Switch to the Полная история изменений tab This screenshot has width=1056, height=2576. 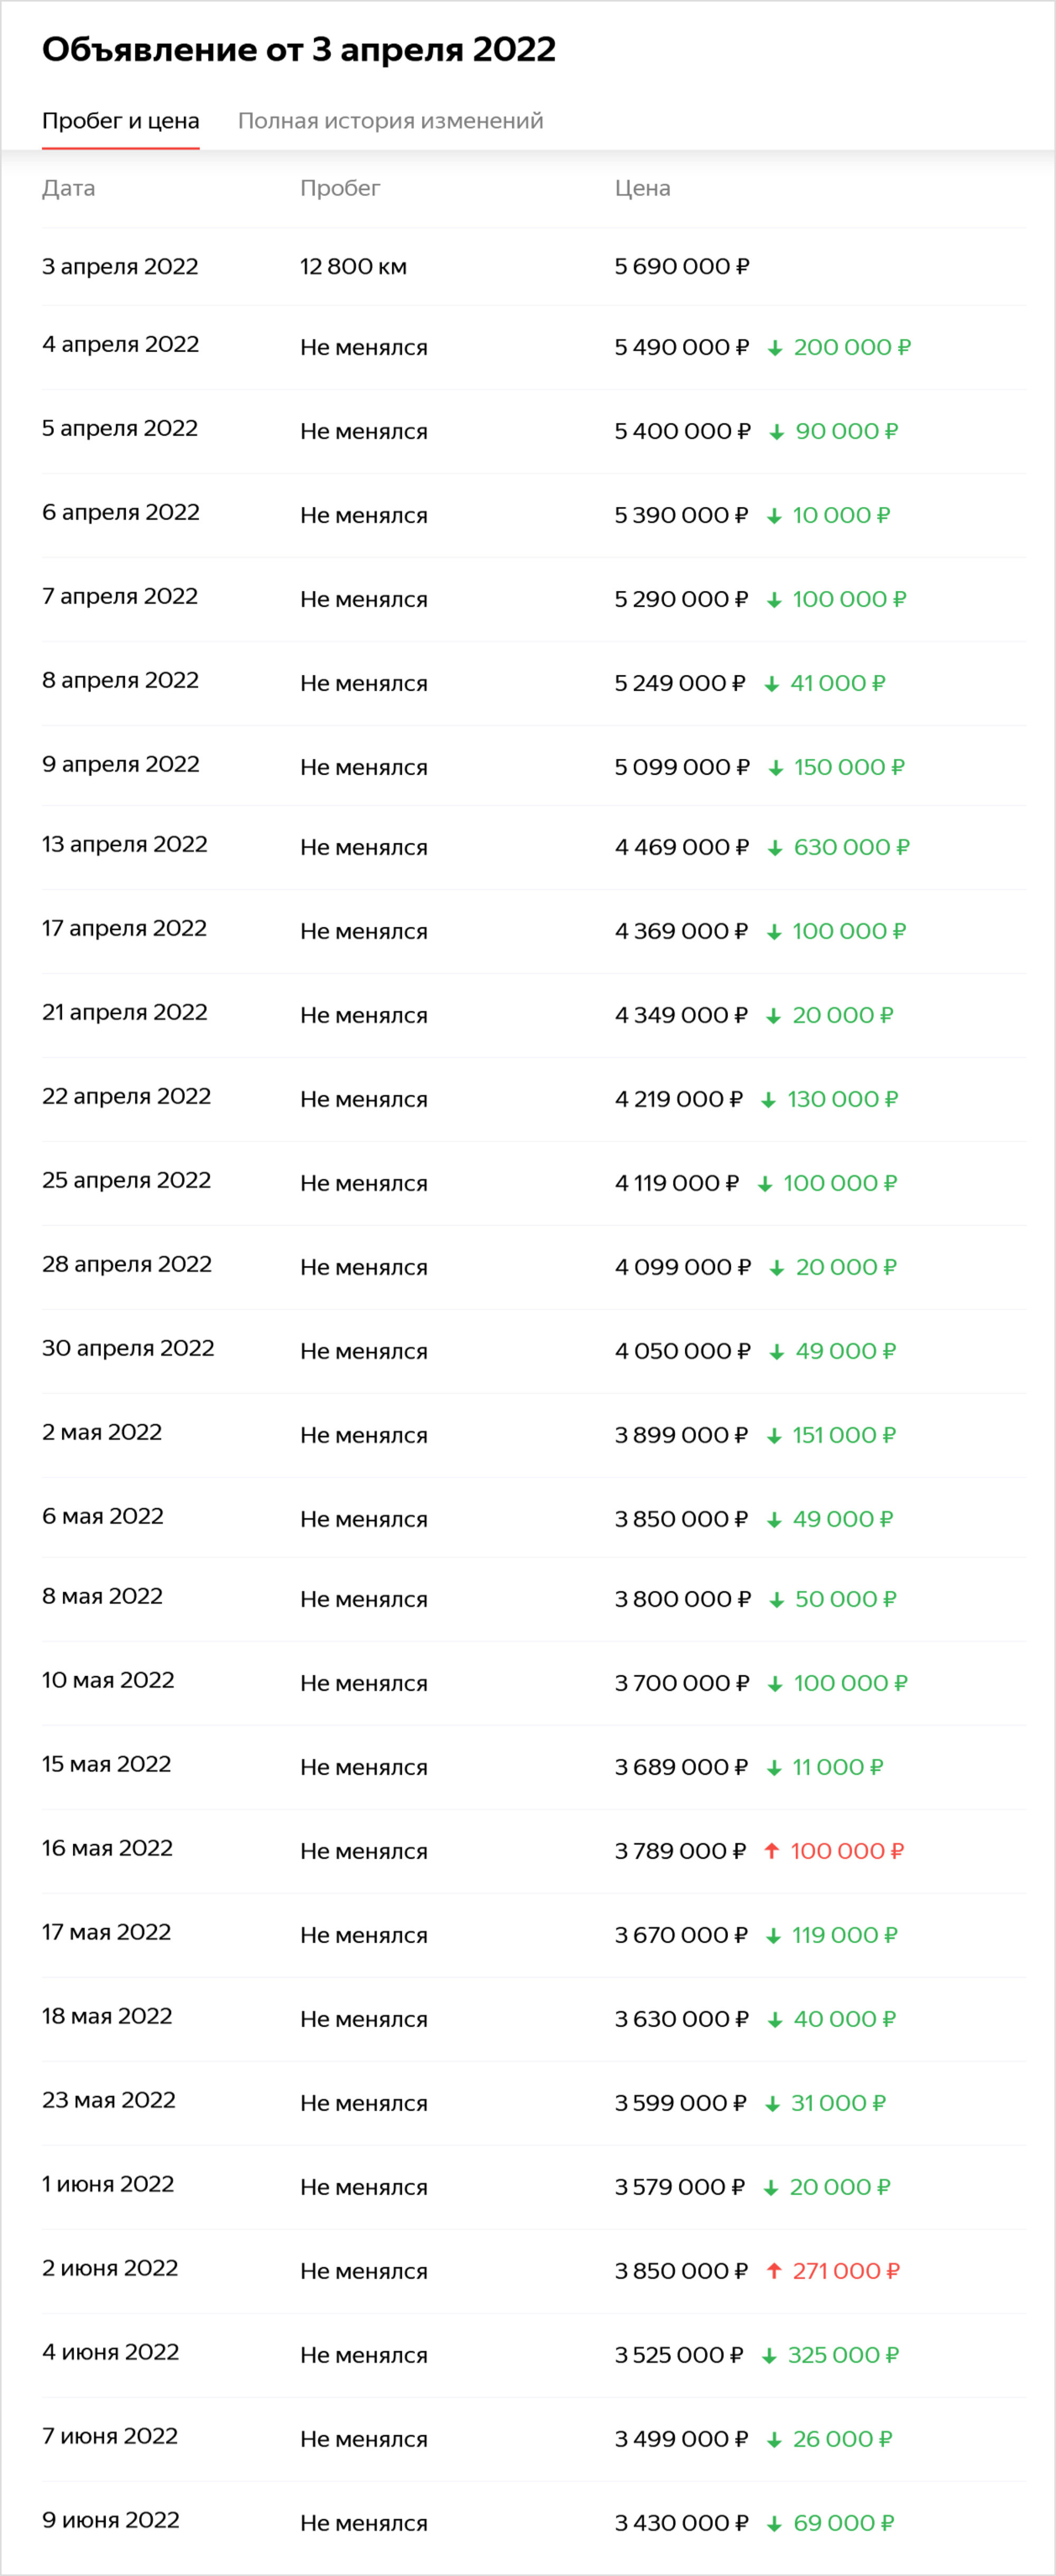[391, 121]
